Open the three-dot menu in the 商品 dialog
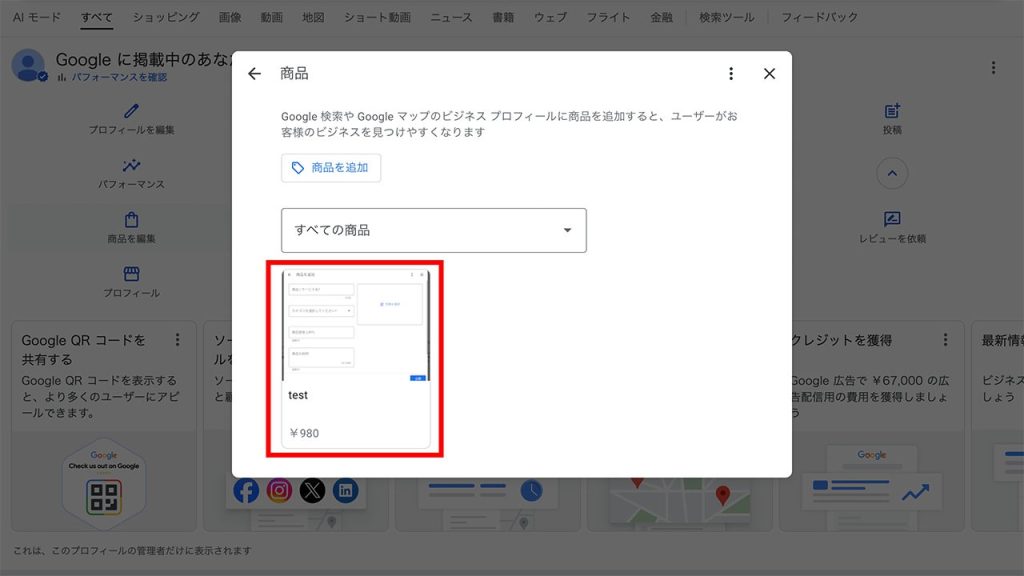The image size is (1024, 576). tap(731, 73)
